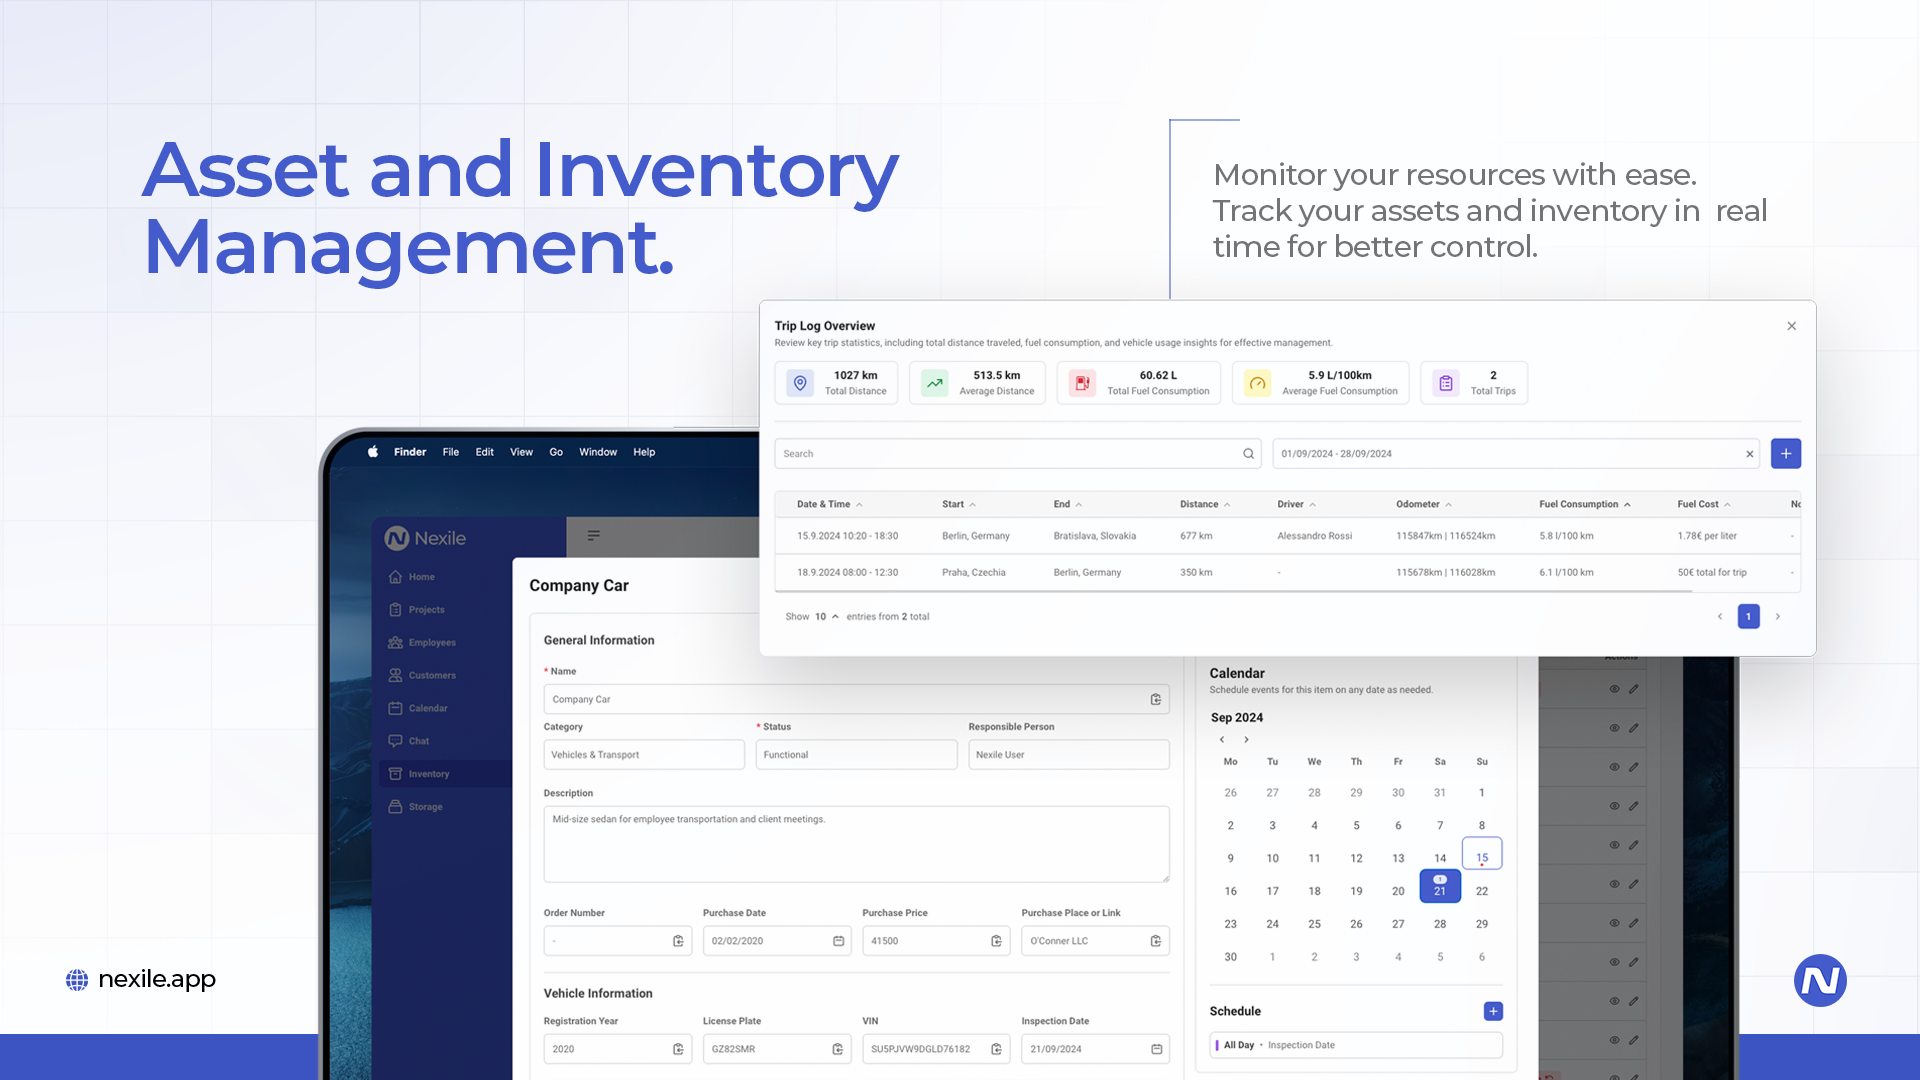Open the date range 01/09/2024 - 28/09/2024 field
1920x1080 pixels.
(1518, 454)
